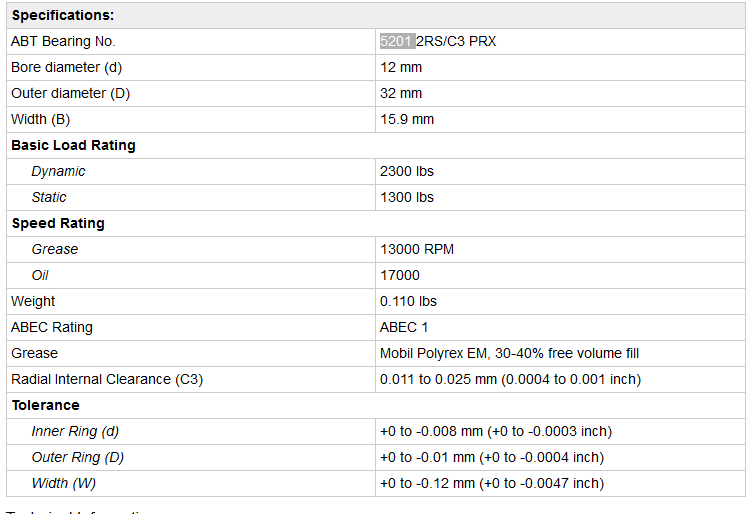753x514 pixels.
Task: Click the 32 mm outer diameter value
Action: tap(401, 93)
